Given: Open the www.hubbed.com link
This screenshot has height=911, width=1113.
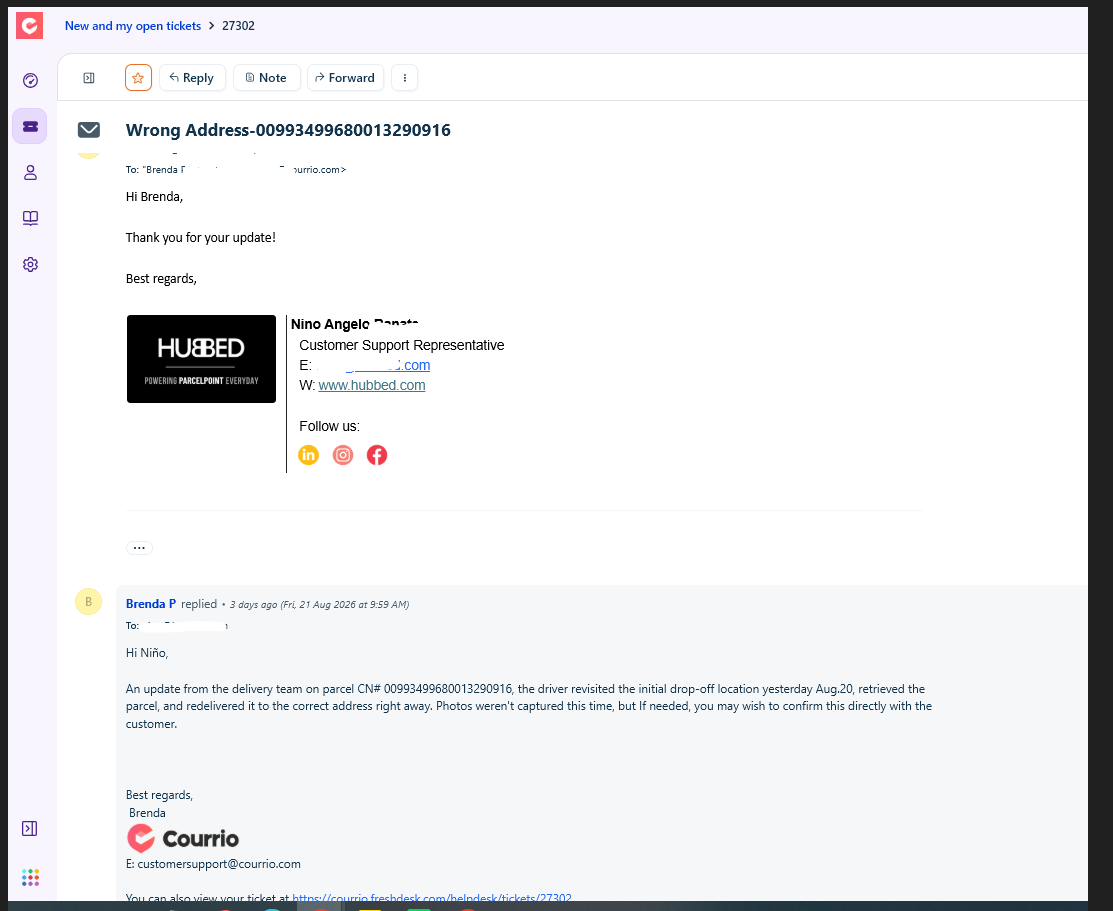Looking at the screenshot, I should (372, 386).
